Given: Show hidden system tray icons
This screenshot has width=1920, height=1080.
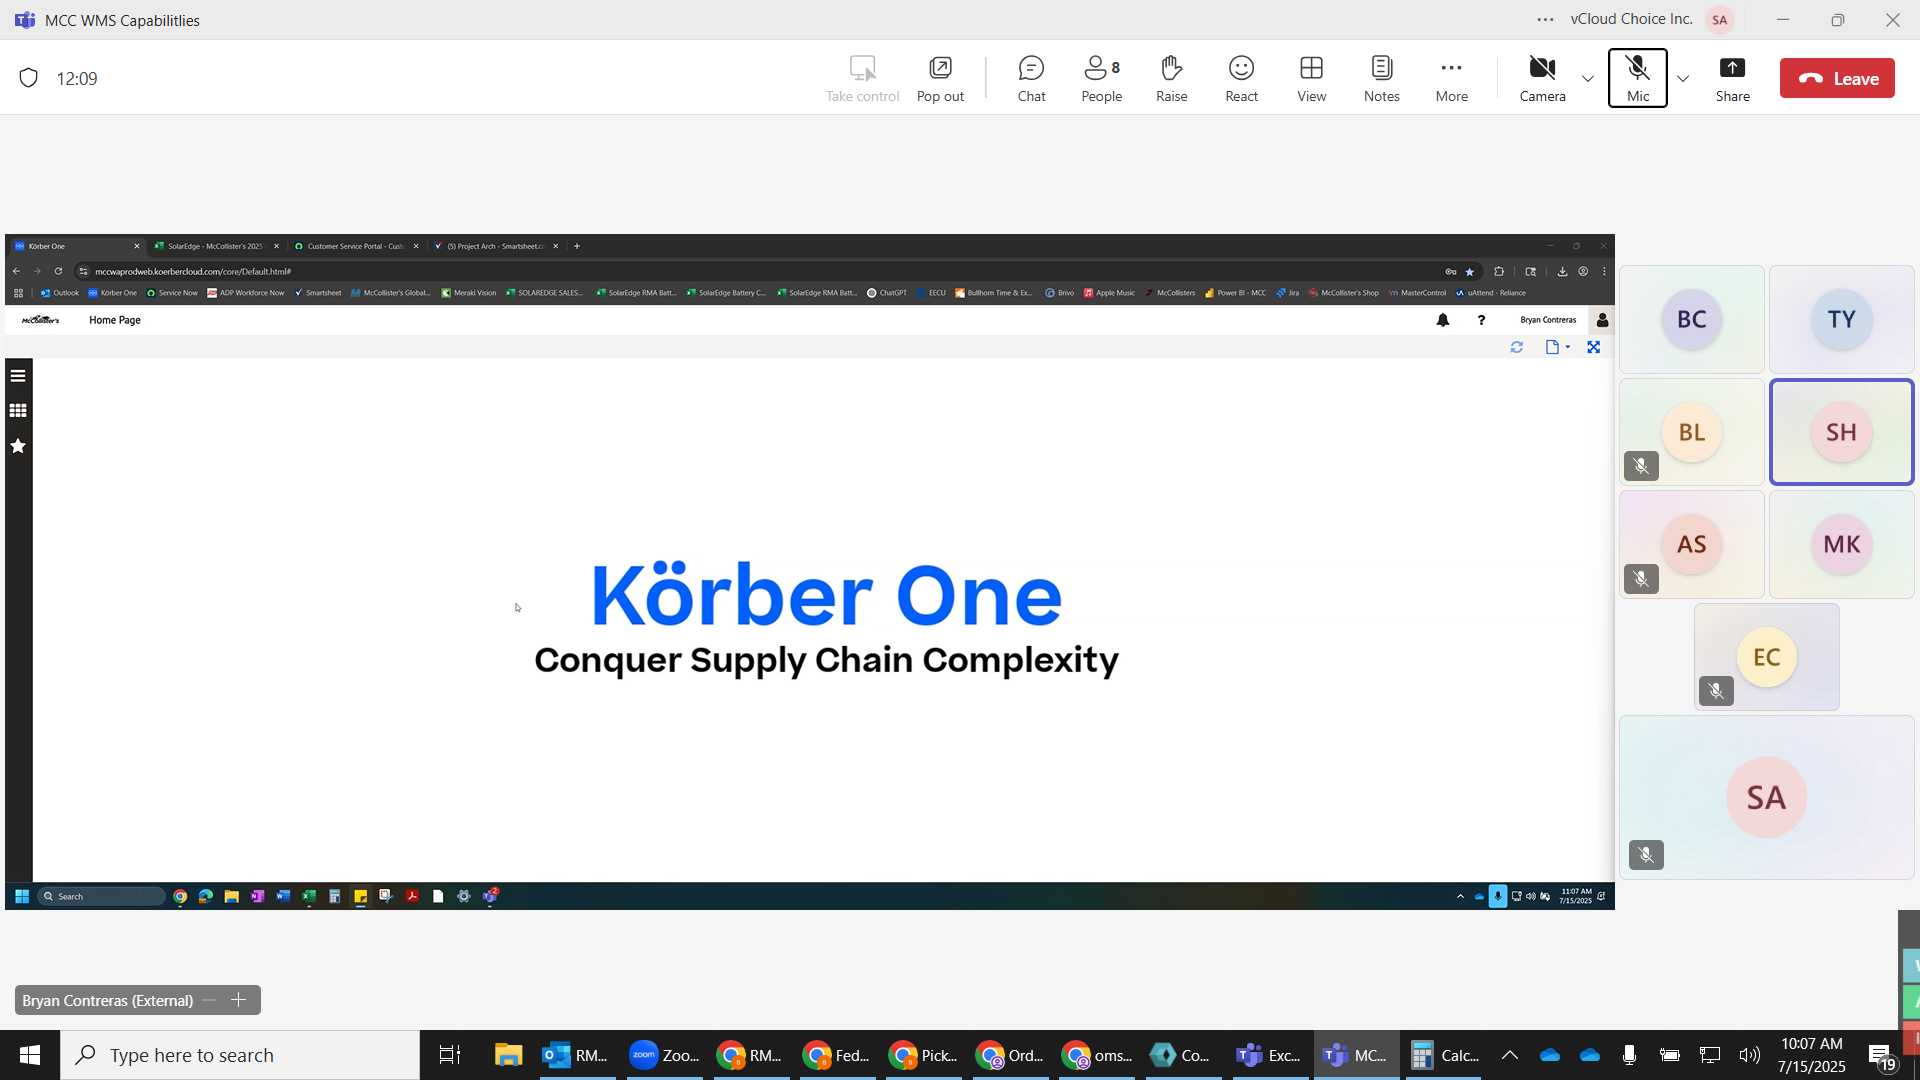Looking at the screenshot, I should [x=1510, y=1055].
